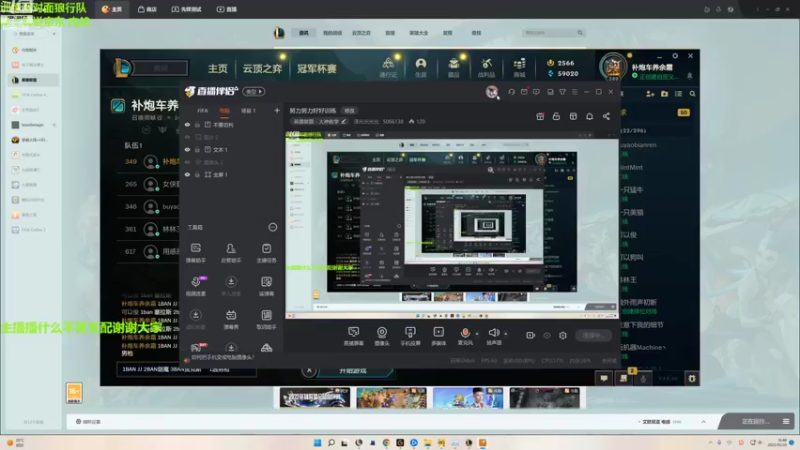Open the 商店 tab in WeGame top bar
The image size is (800, 450).
click(x=147, y=9)
